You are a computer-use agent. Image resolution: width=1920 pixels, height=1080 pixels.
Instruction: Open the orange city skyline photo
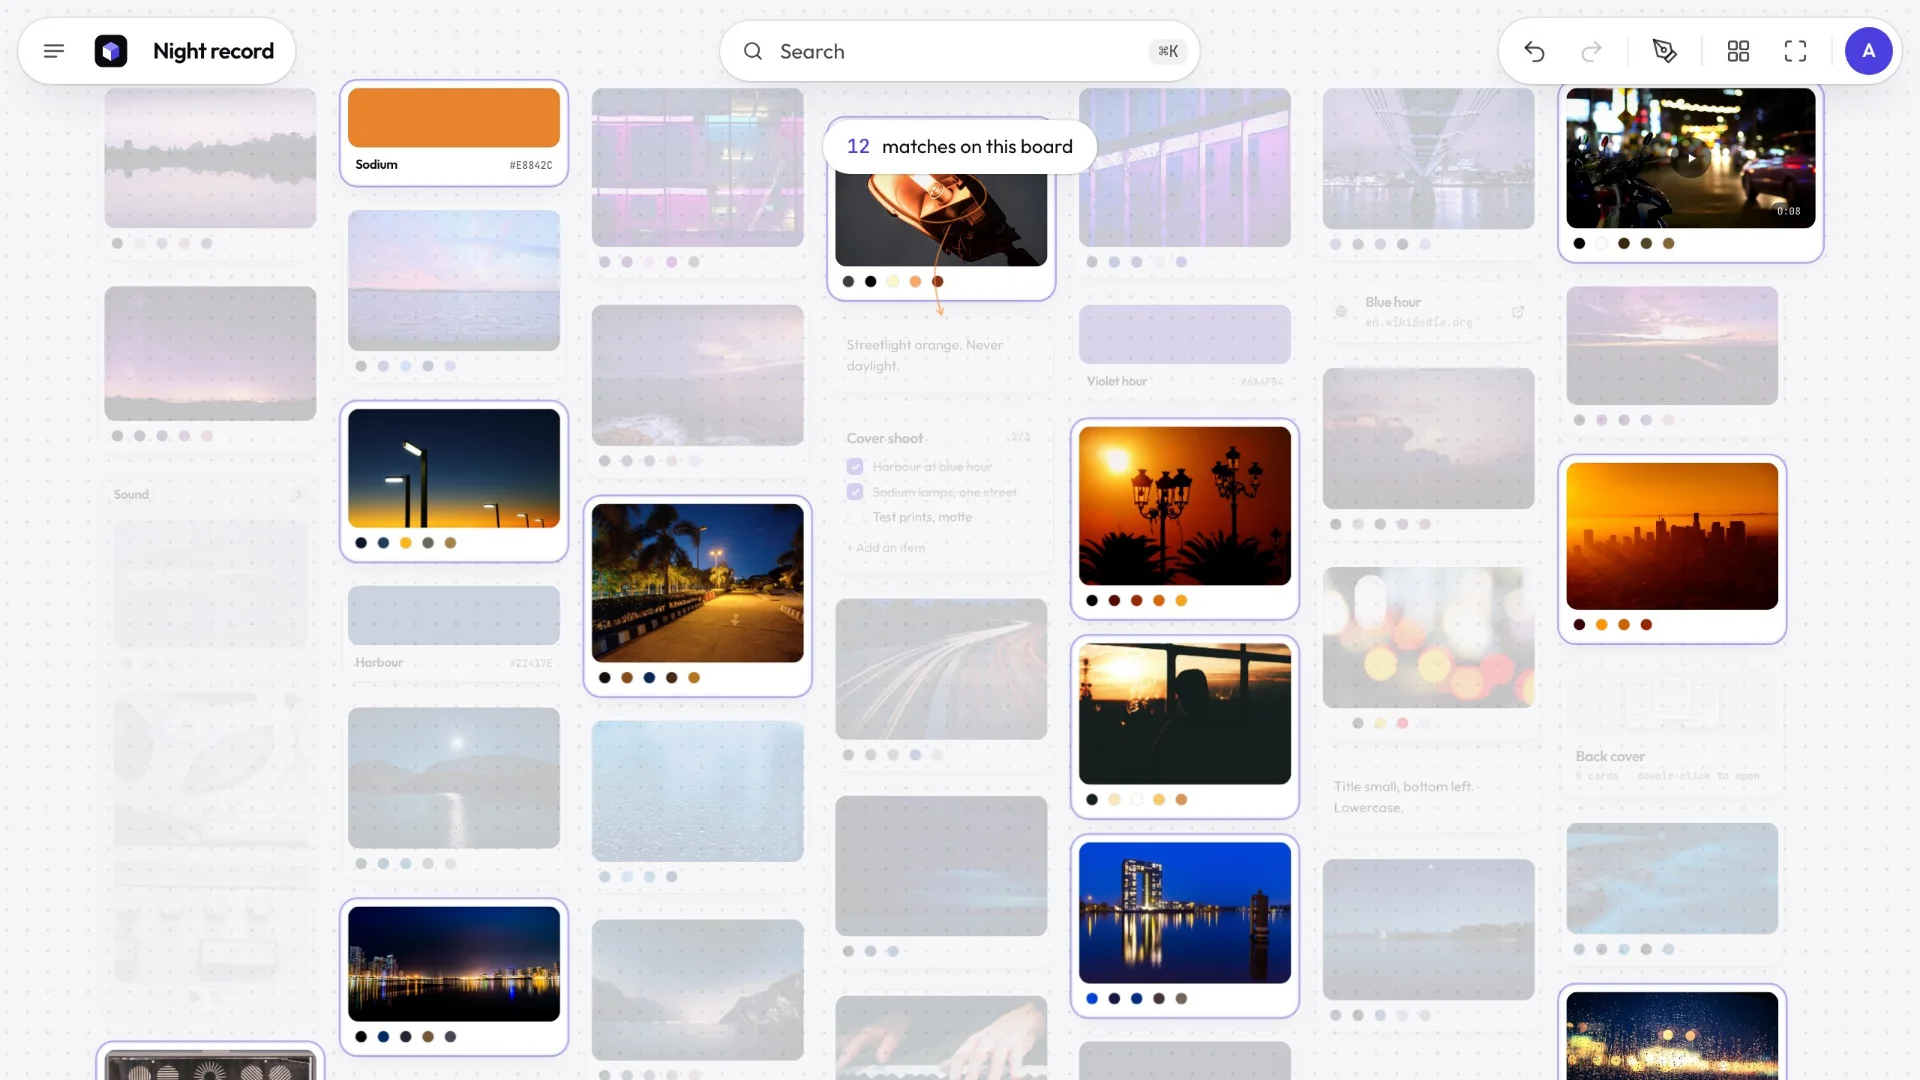(1672, 536)
